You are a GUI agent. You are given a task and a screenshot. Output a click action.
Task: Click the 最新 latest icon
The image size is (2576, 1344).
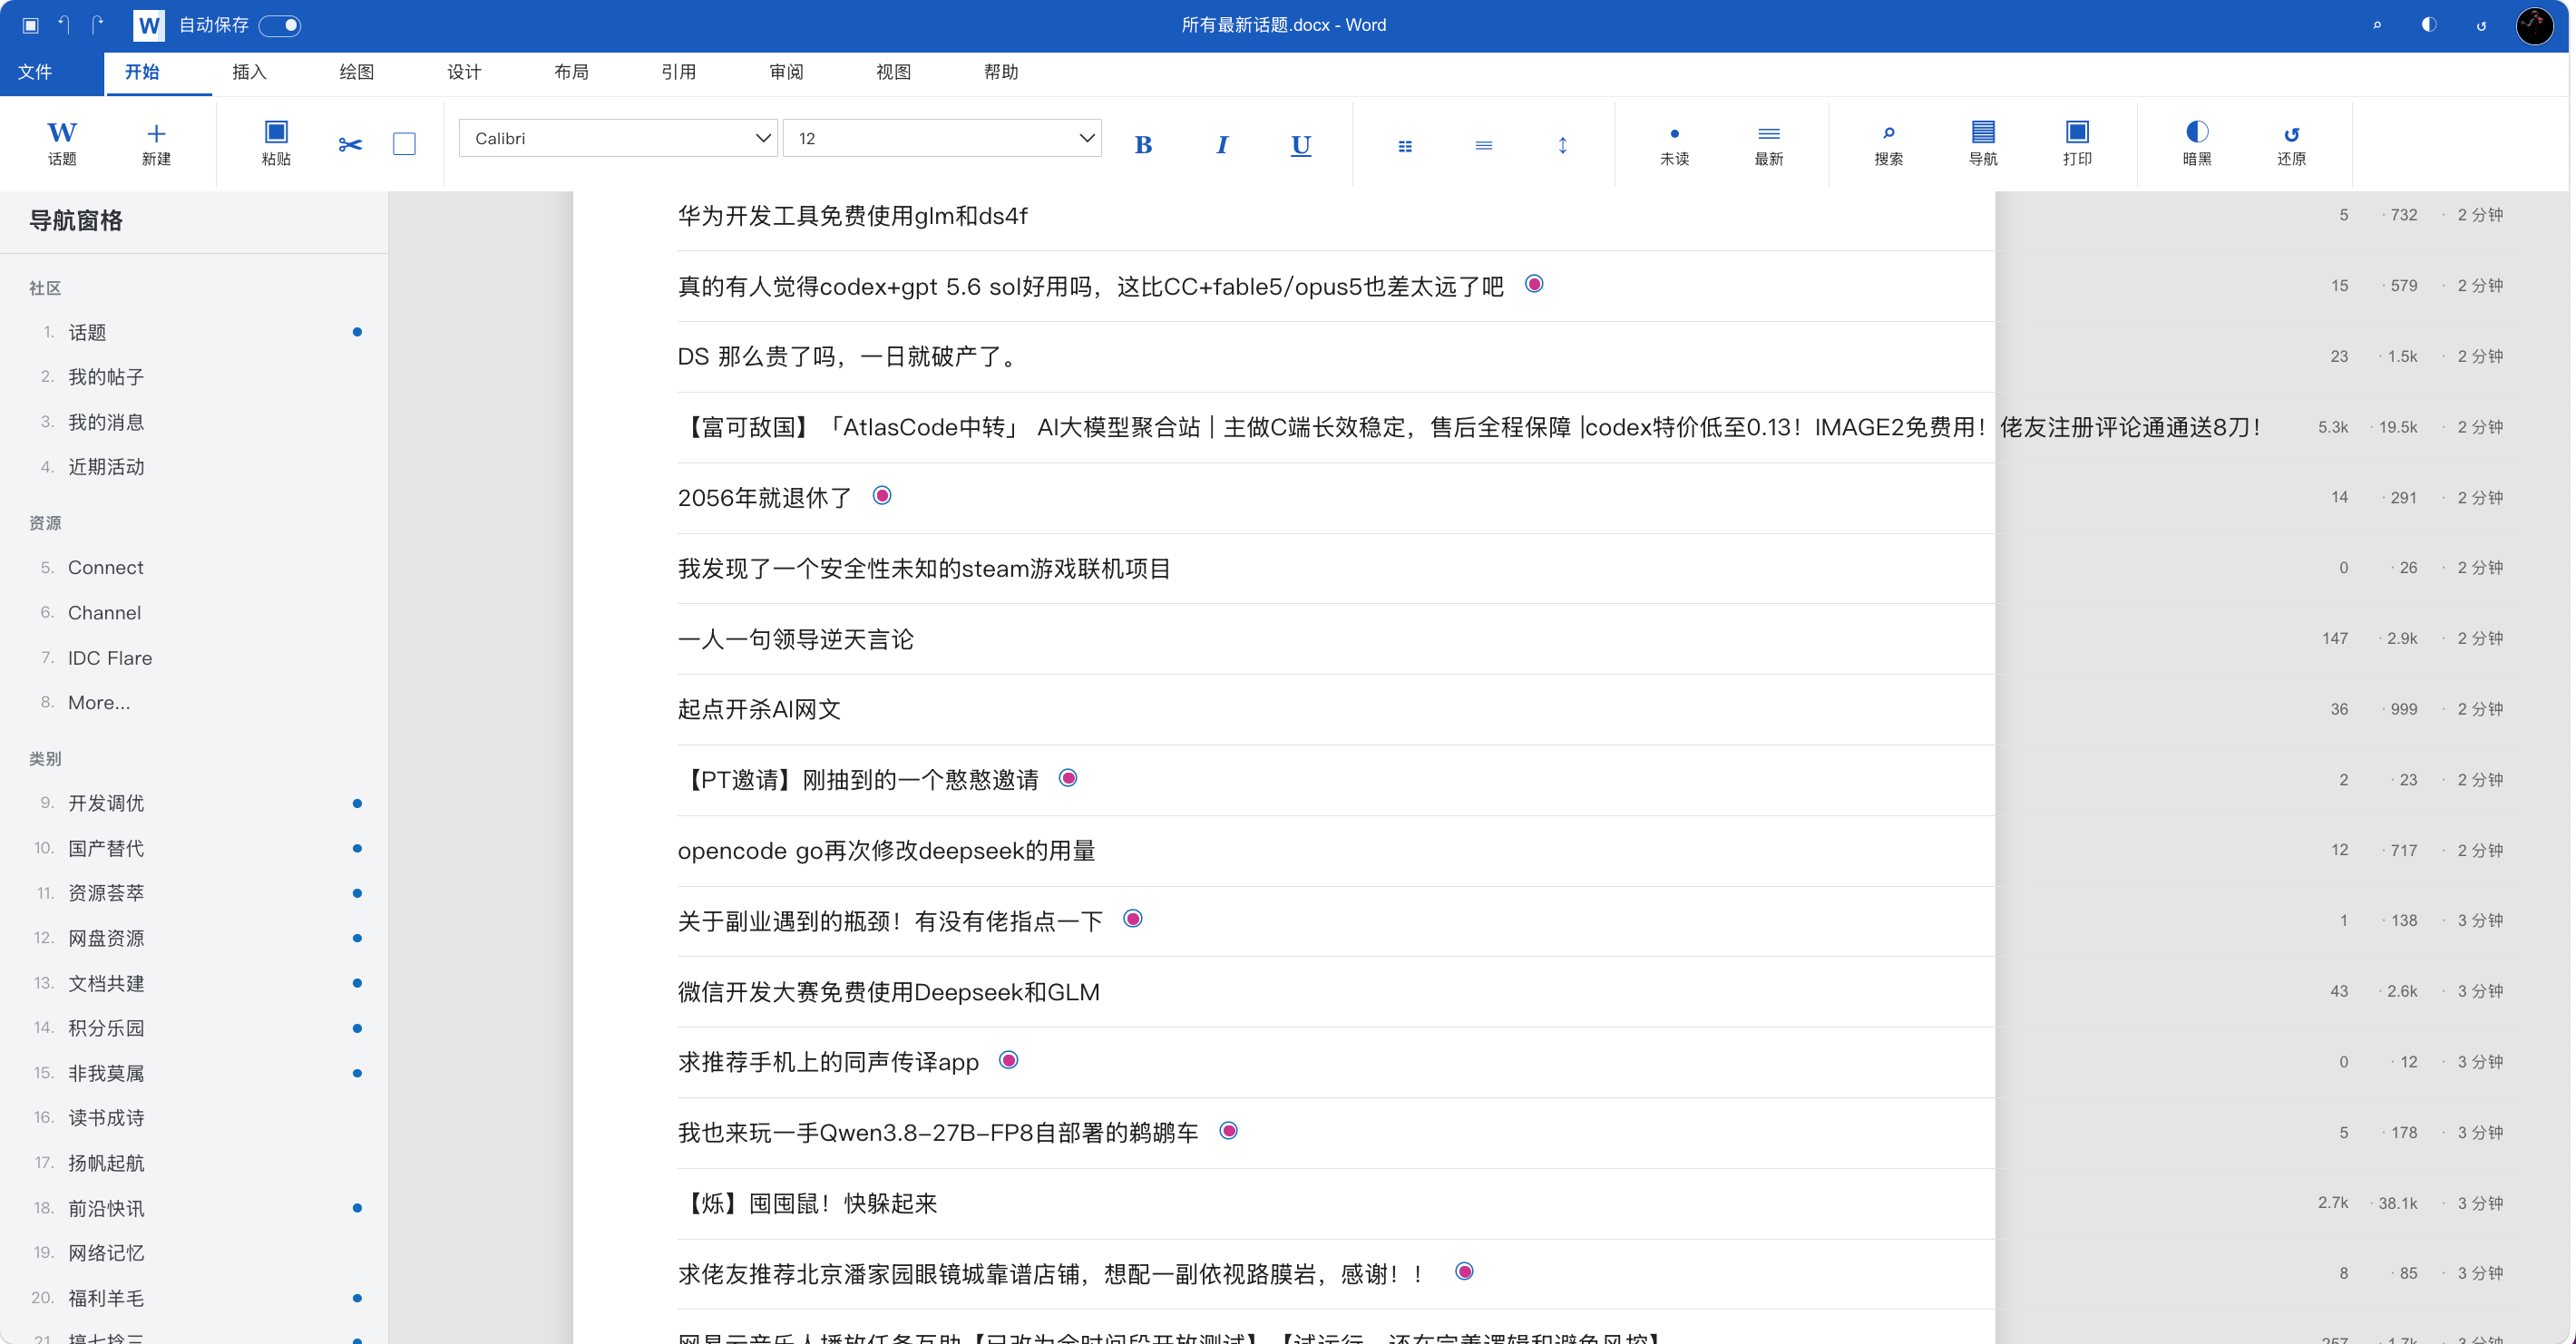coord(1768,133)
